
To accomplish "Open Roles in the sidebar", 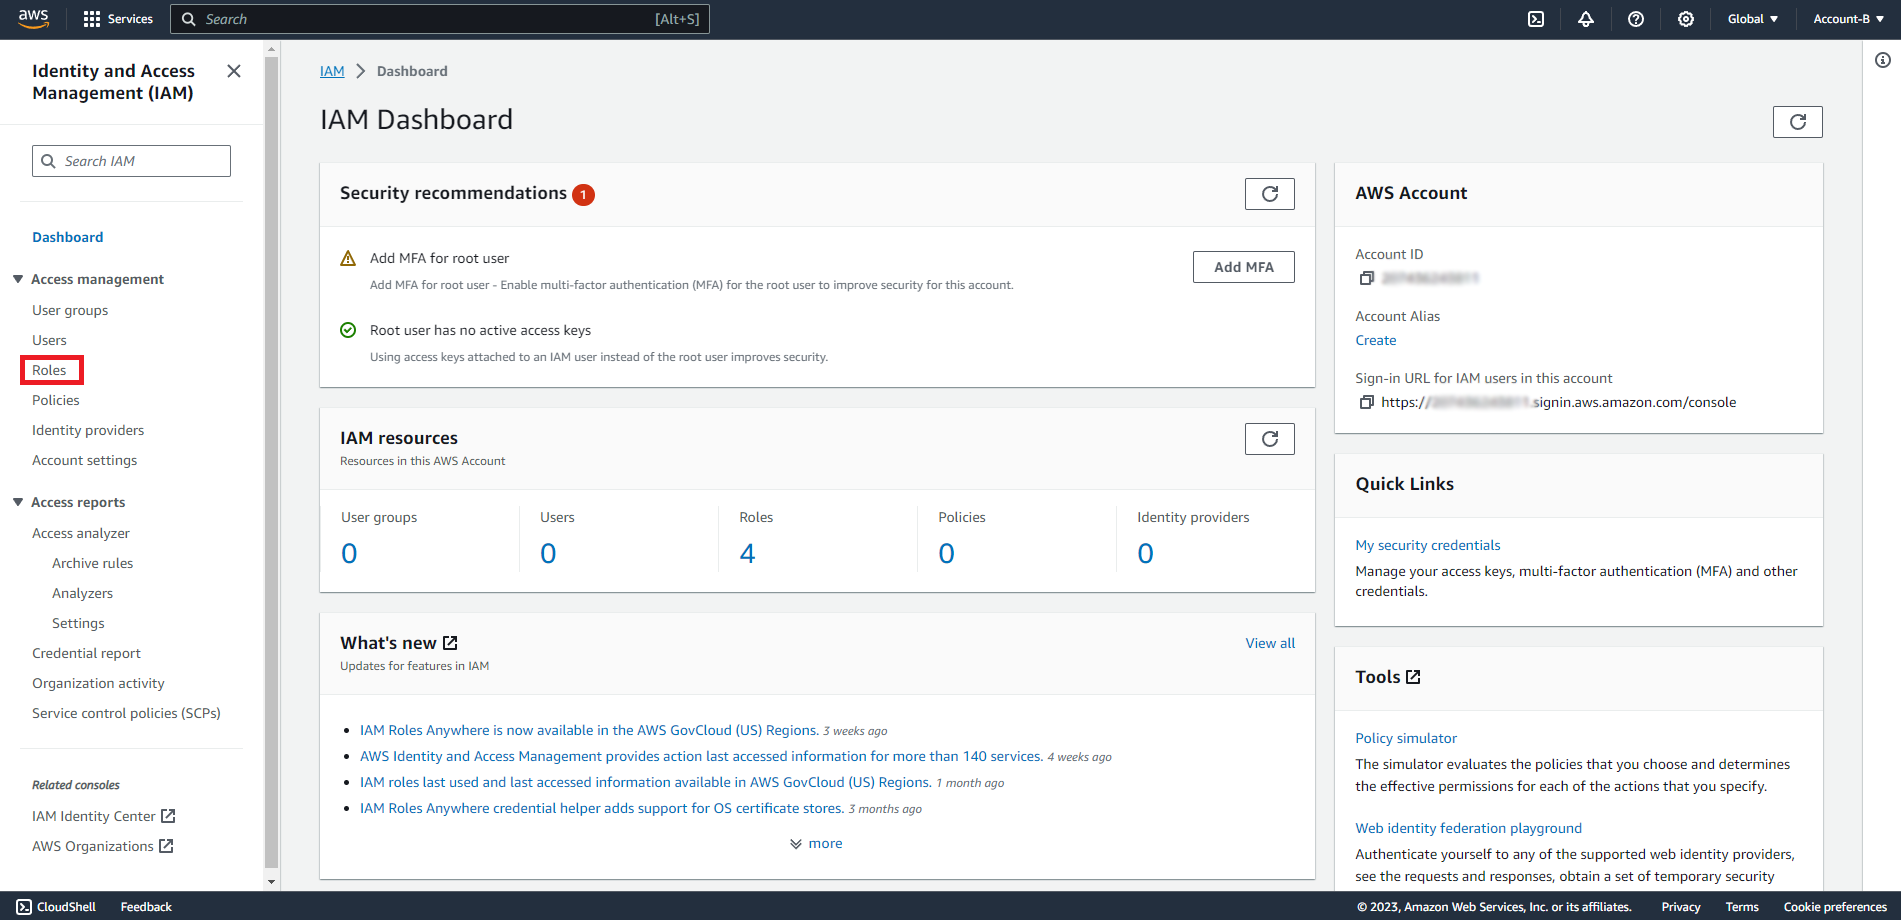I will tap(49, 370).
